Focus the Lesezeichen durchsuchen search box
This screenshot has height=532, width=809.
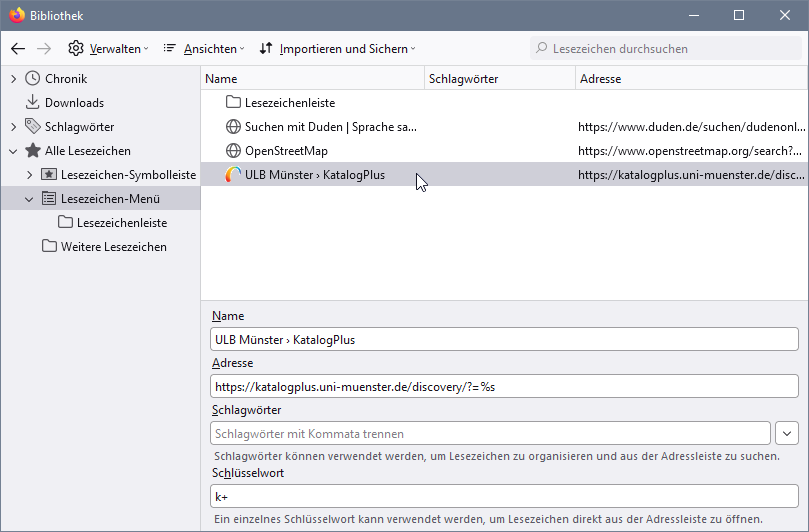[666, 49]
